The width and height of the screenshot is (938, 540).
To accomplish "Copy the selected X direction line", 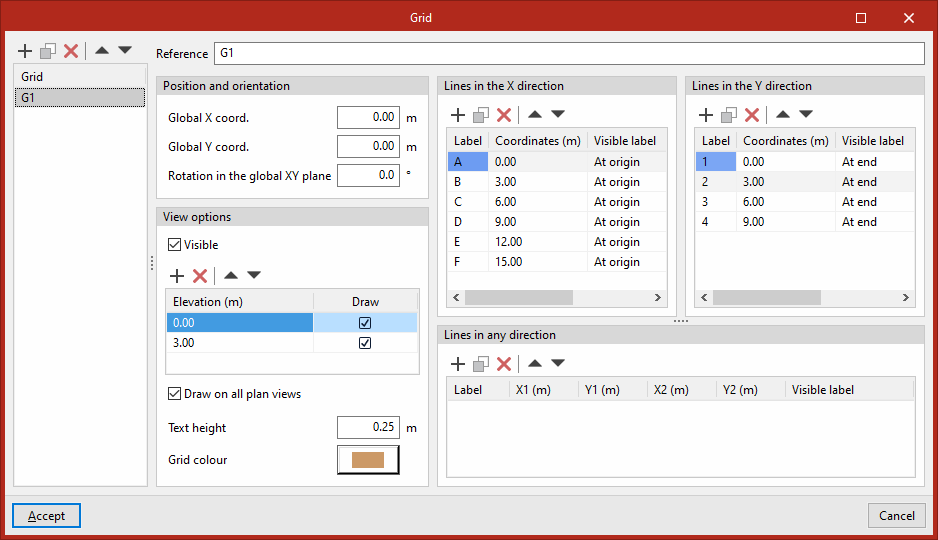I will (x=481, y=114).
